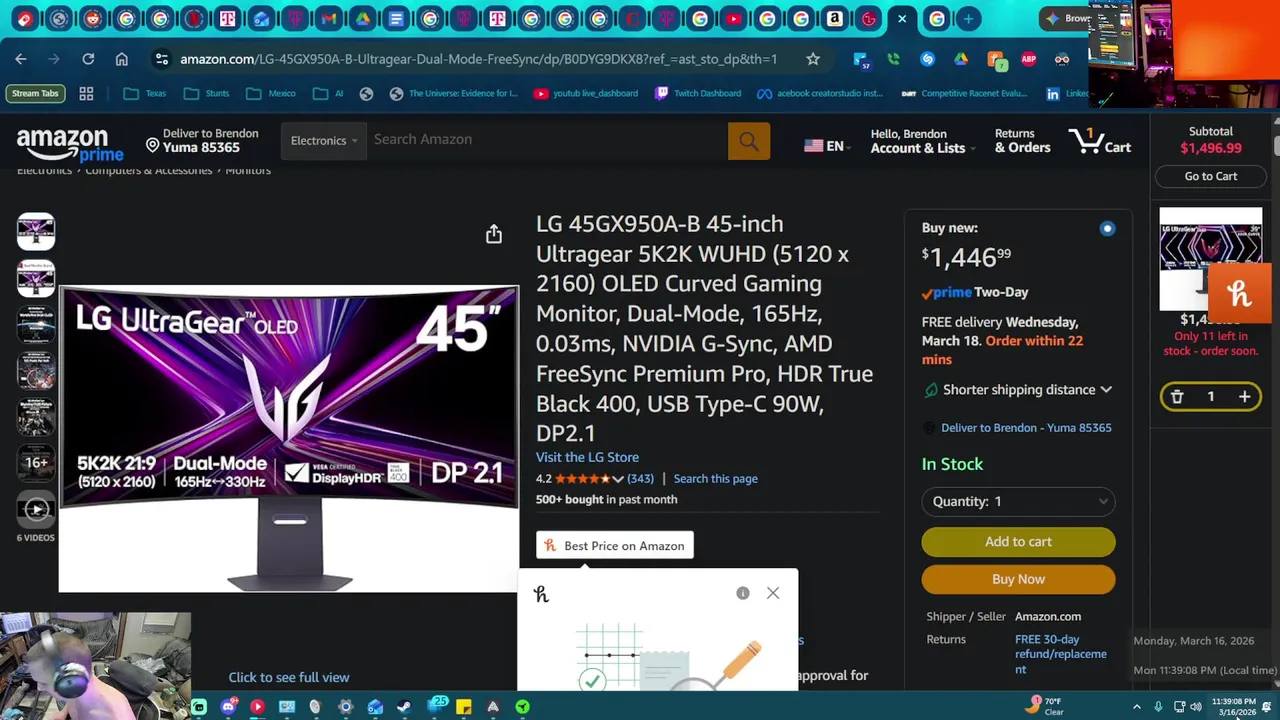
Task: Expand Shorter shipping distance chevron
Action: coord(1106,390)
